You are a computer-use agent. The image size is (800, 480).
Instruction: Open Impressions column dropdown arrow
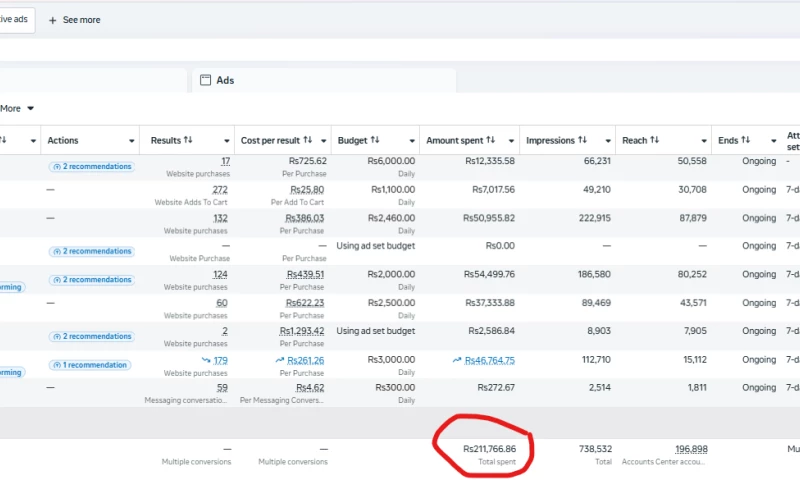(x=608, y=141)
